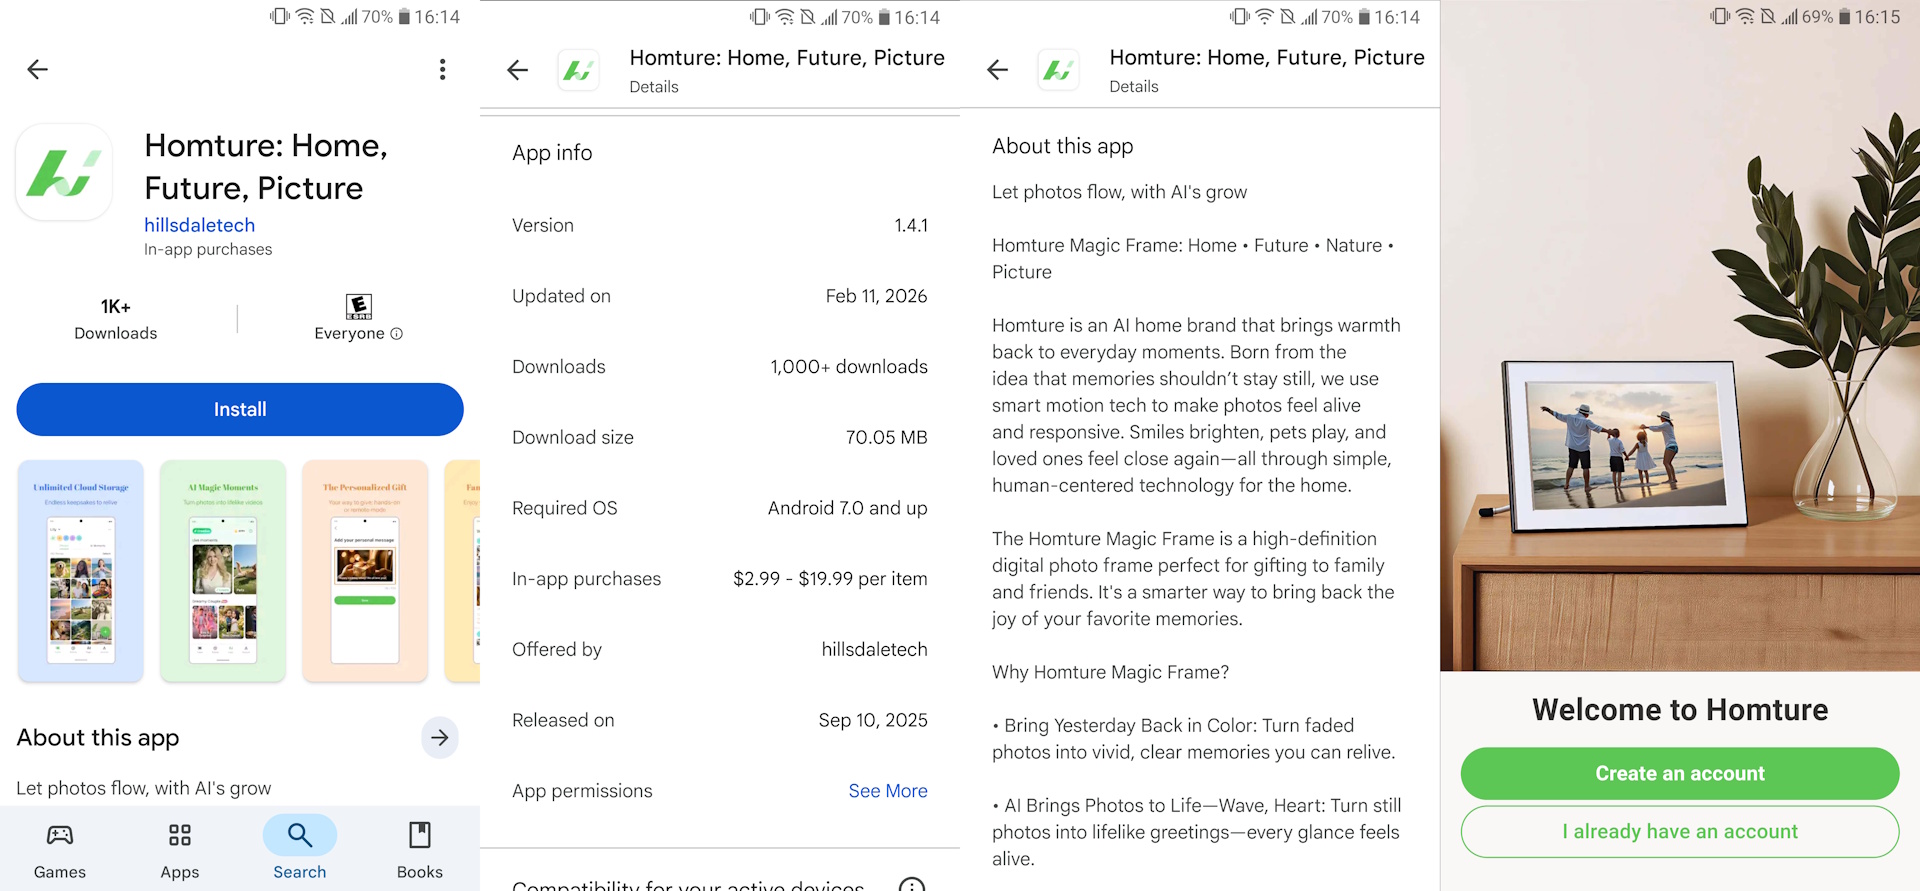Go back from the App info details page
Image resolution: width=1920 pixels, height=891 pixels.
pyautogui.click(x=517, y=69)
